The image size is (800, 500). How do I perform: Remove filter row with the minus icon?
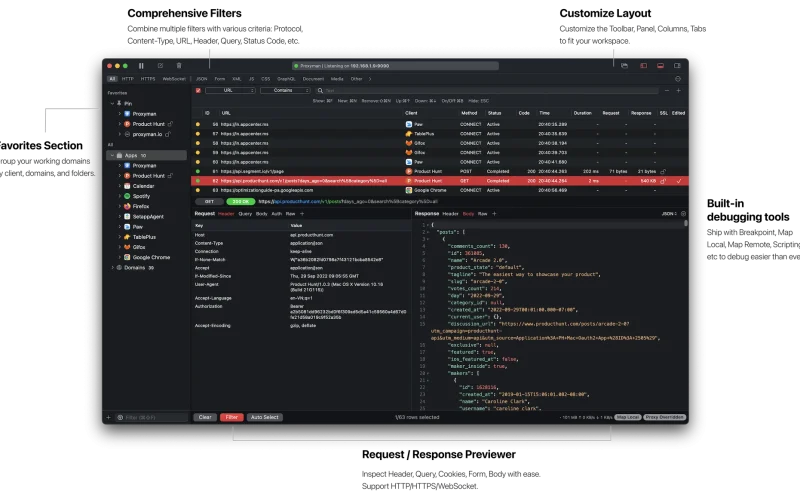point(666,90)
